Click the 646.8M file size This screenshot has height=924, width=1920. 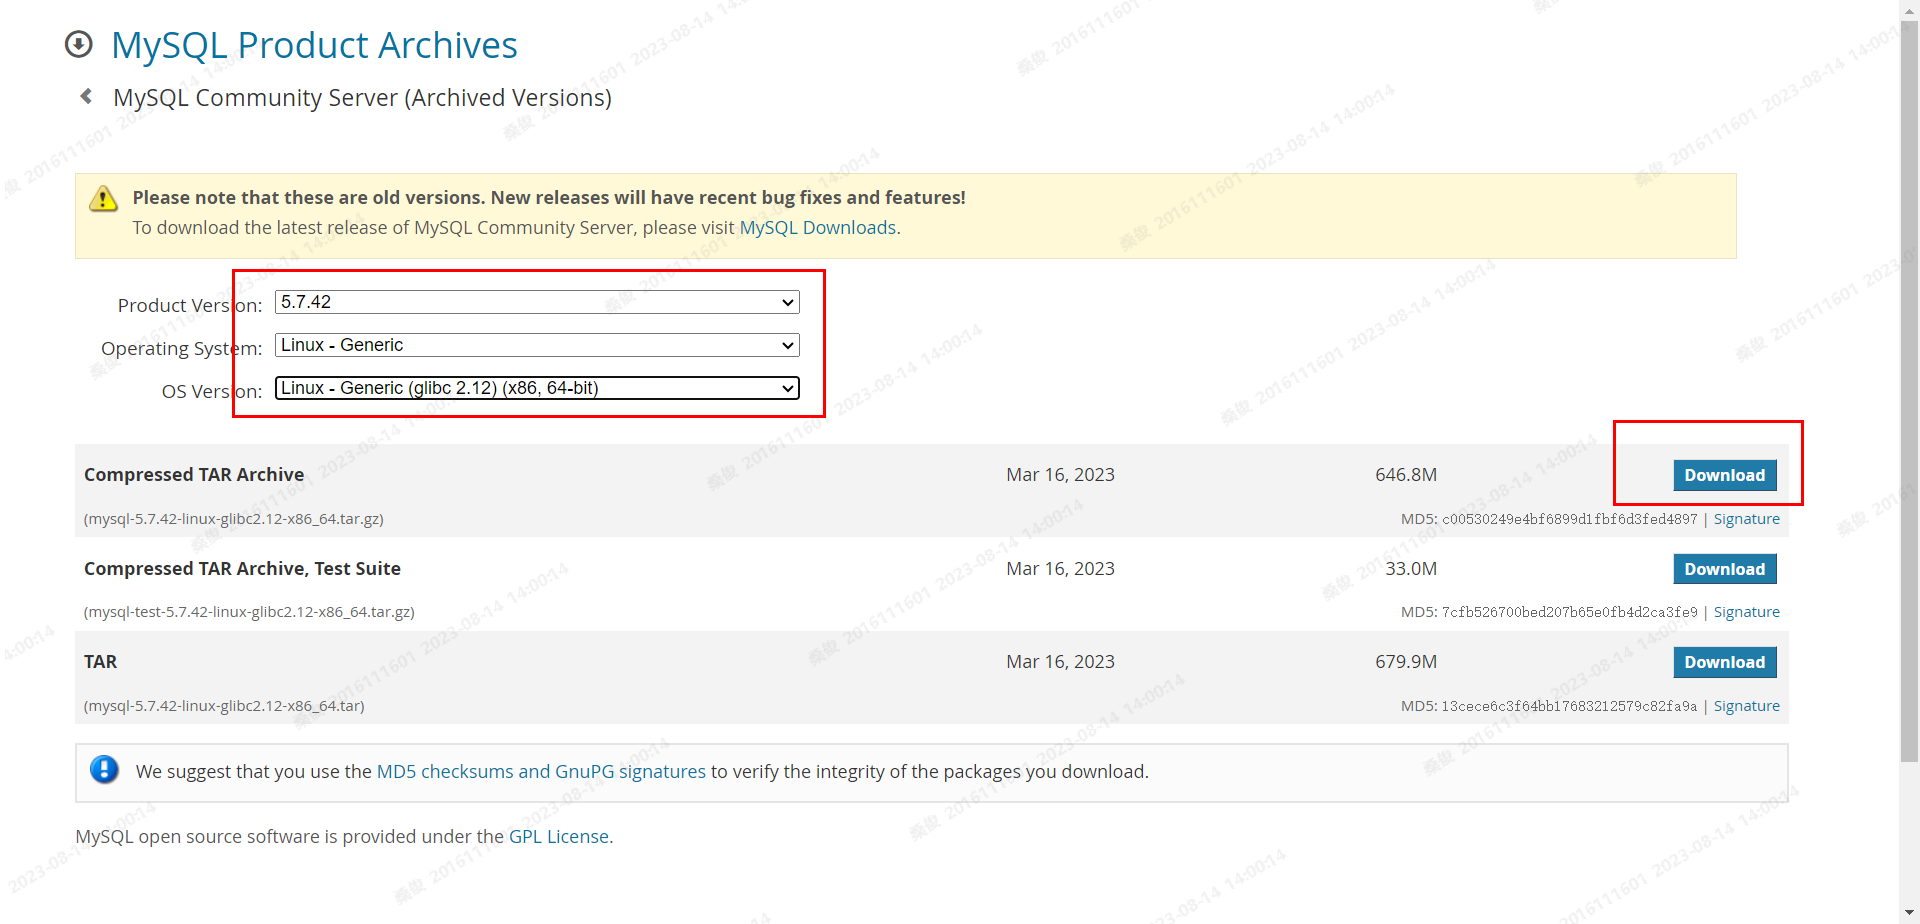coord(1406,475)
